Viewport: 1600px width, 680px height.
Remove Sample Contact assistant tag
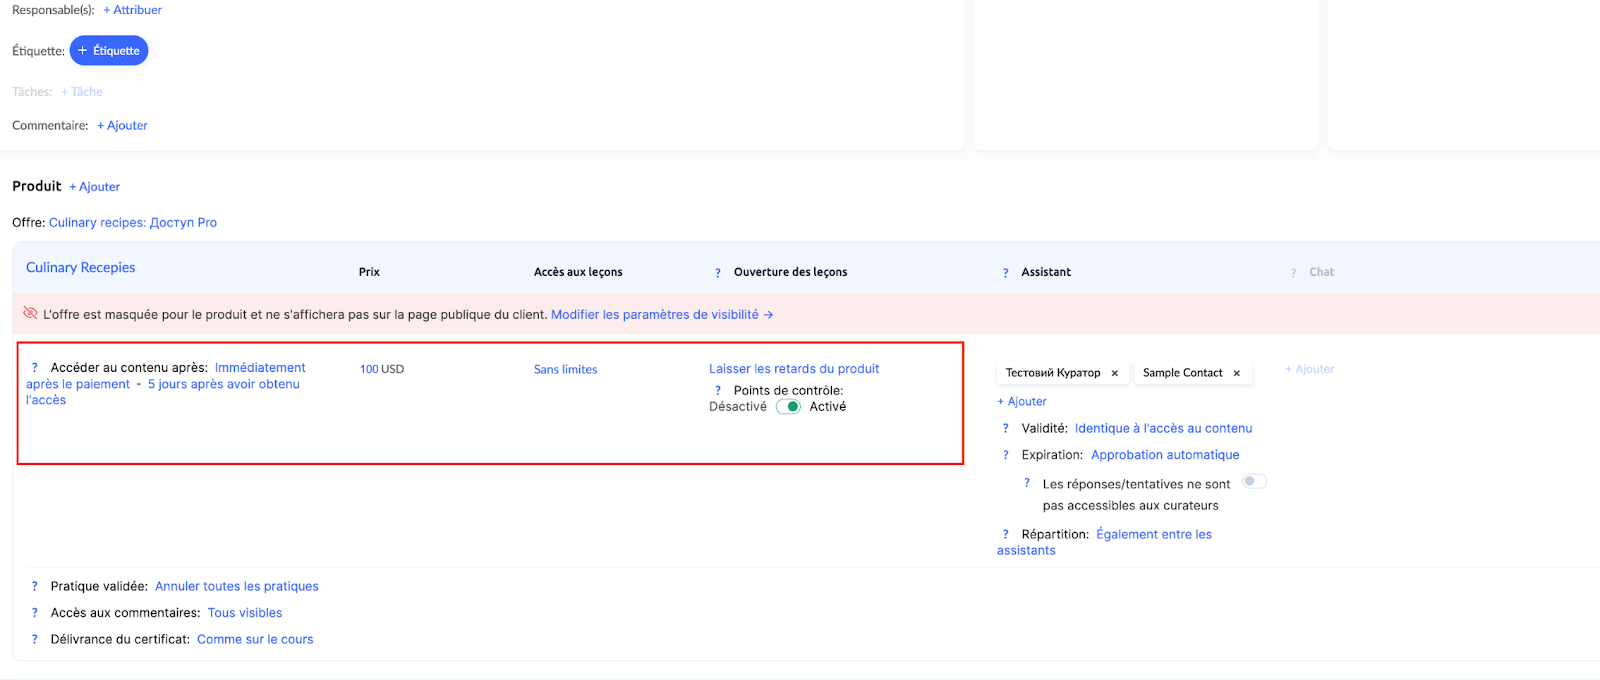[x=1237, y=373]
